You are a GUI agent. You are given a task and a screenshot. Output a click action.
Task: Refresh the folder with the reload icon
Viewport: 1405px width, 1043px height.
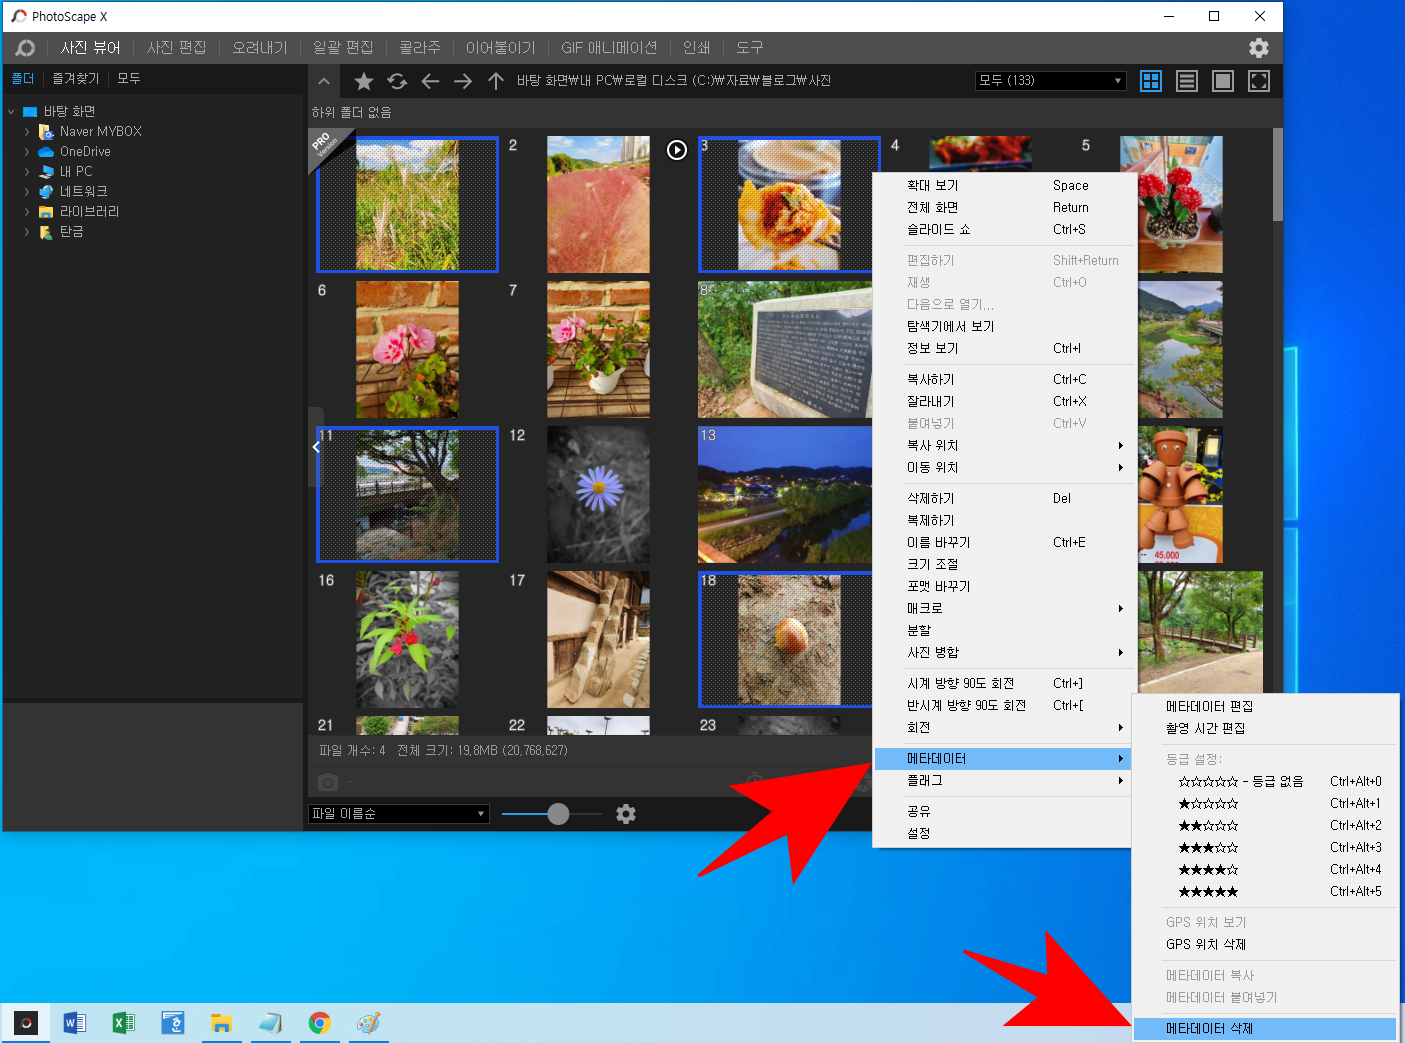point(397,81)
